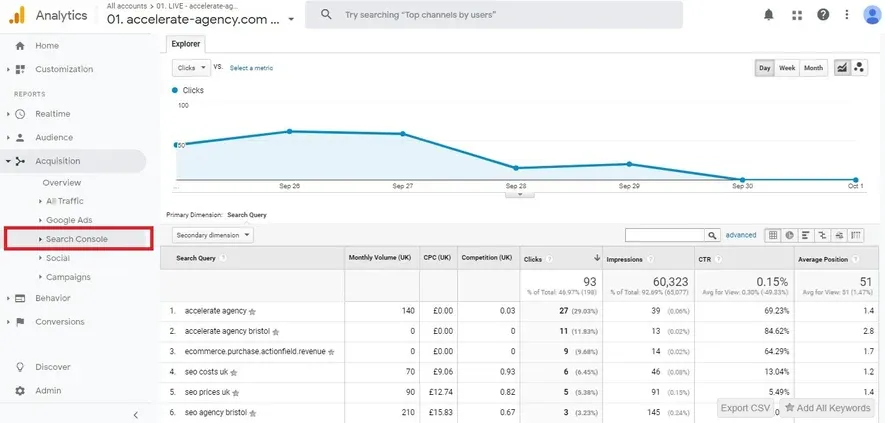Screen dimensions: 885x423
Task: Expand All Traffic under Acquisition
Action: coord(41,201)
